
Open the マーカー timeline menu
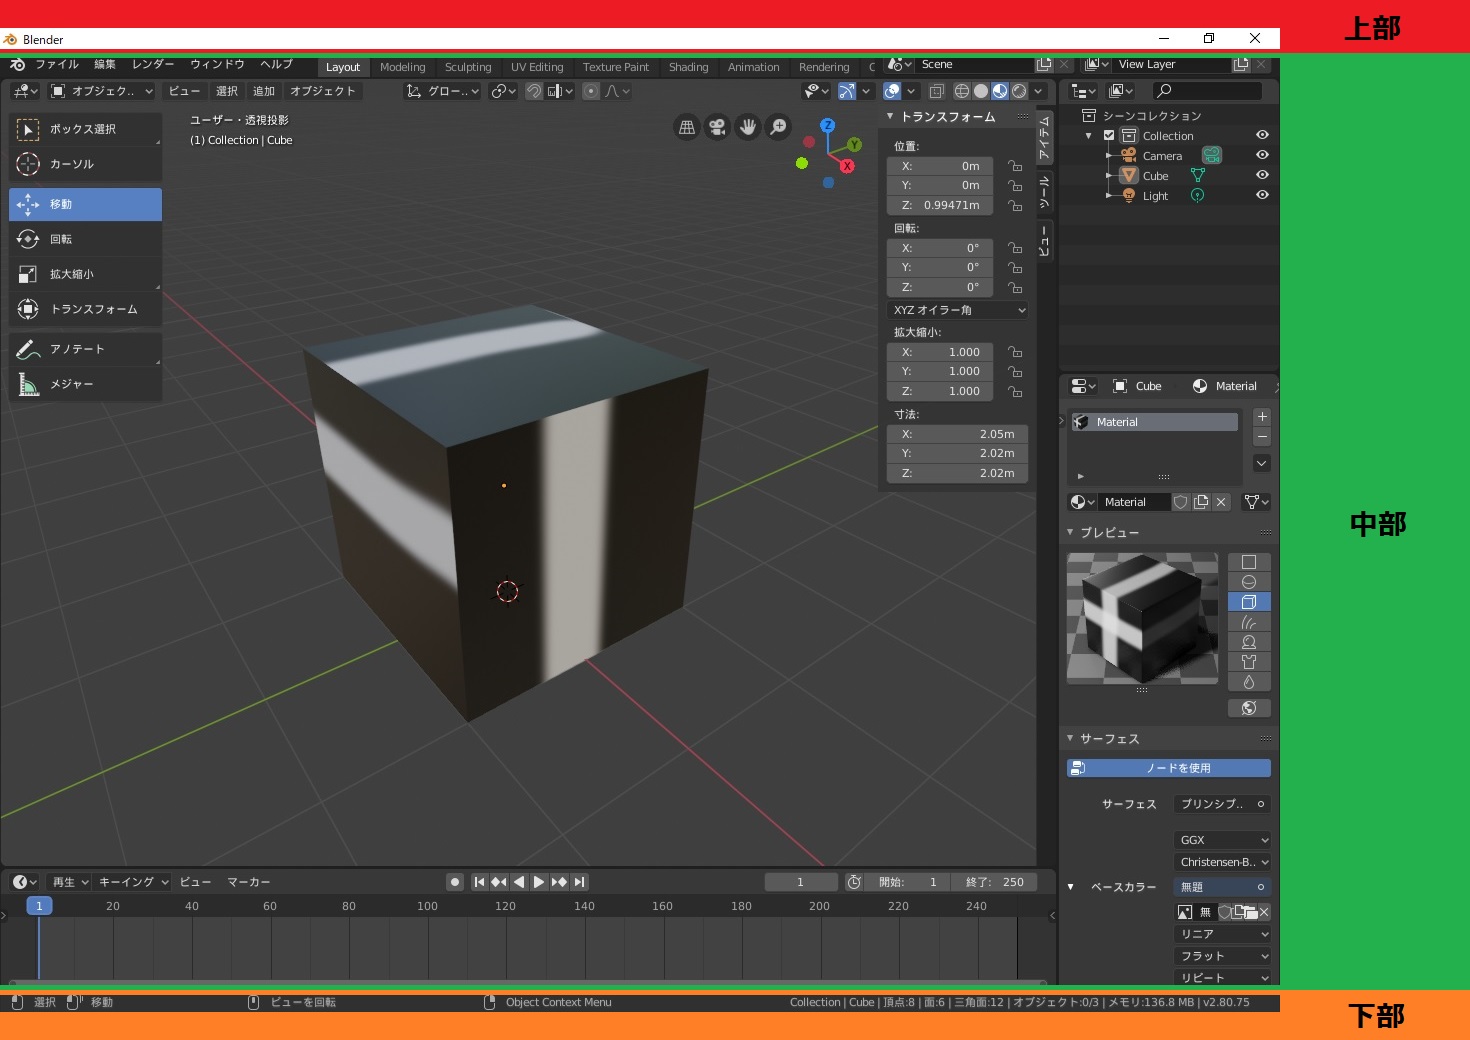[249, 882]
